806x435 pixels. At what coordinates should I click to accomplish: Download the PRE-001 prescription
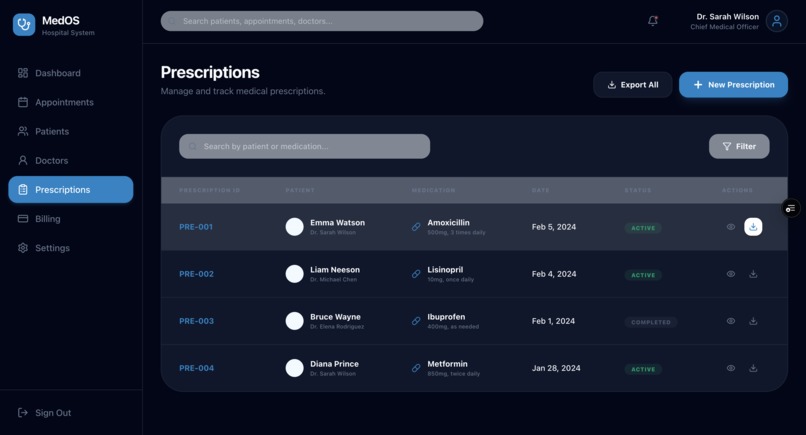753,227
